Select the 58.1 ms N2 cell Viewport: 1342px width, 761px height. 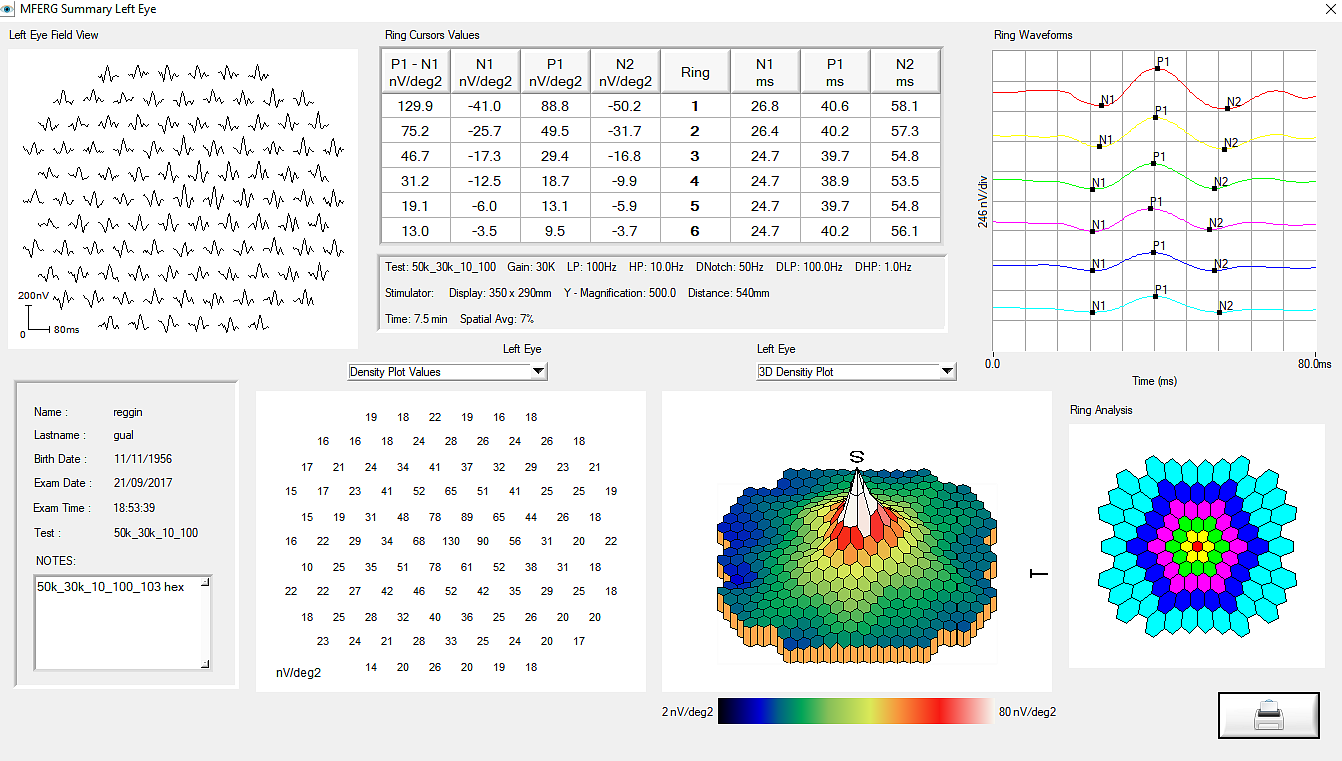(x=905, y=106)
